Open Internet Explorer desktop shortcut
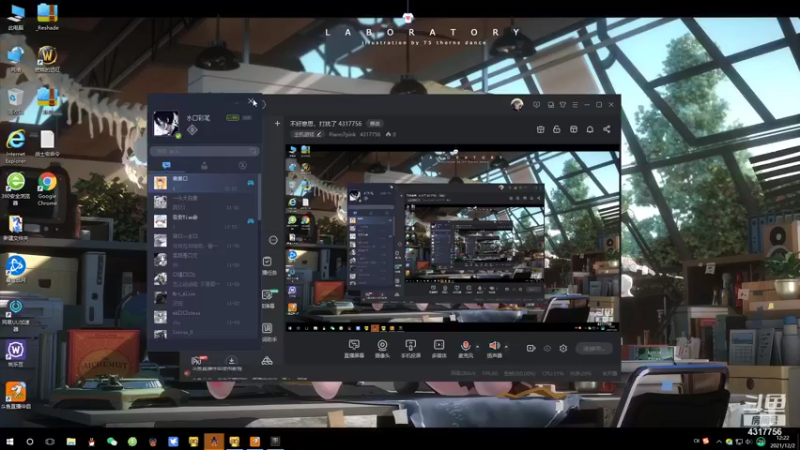 (15, 146)
